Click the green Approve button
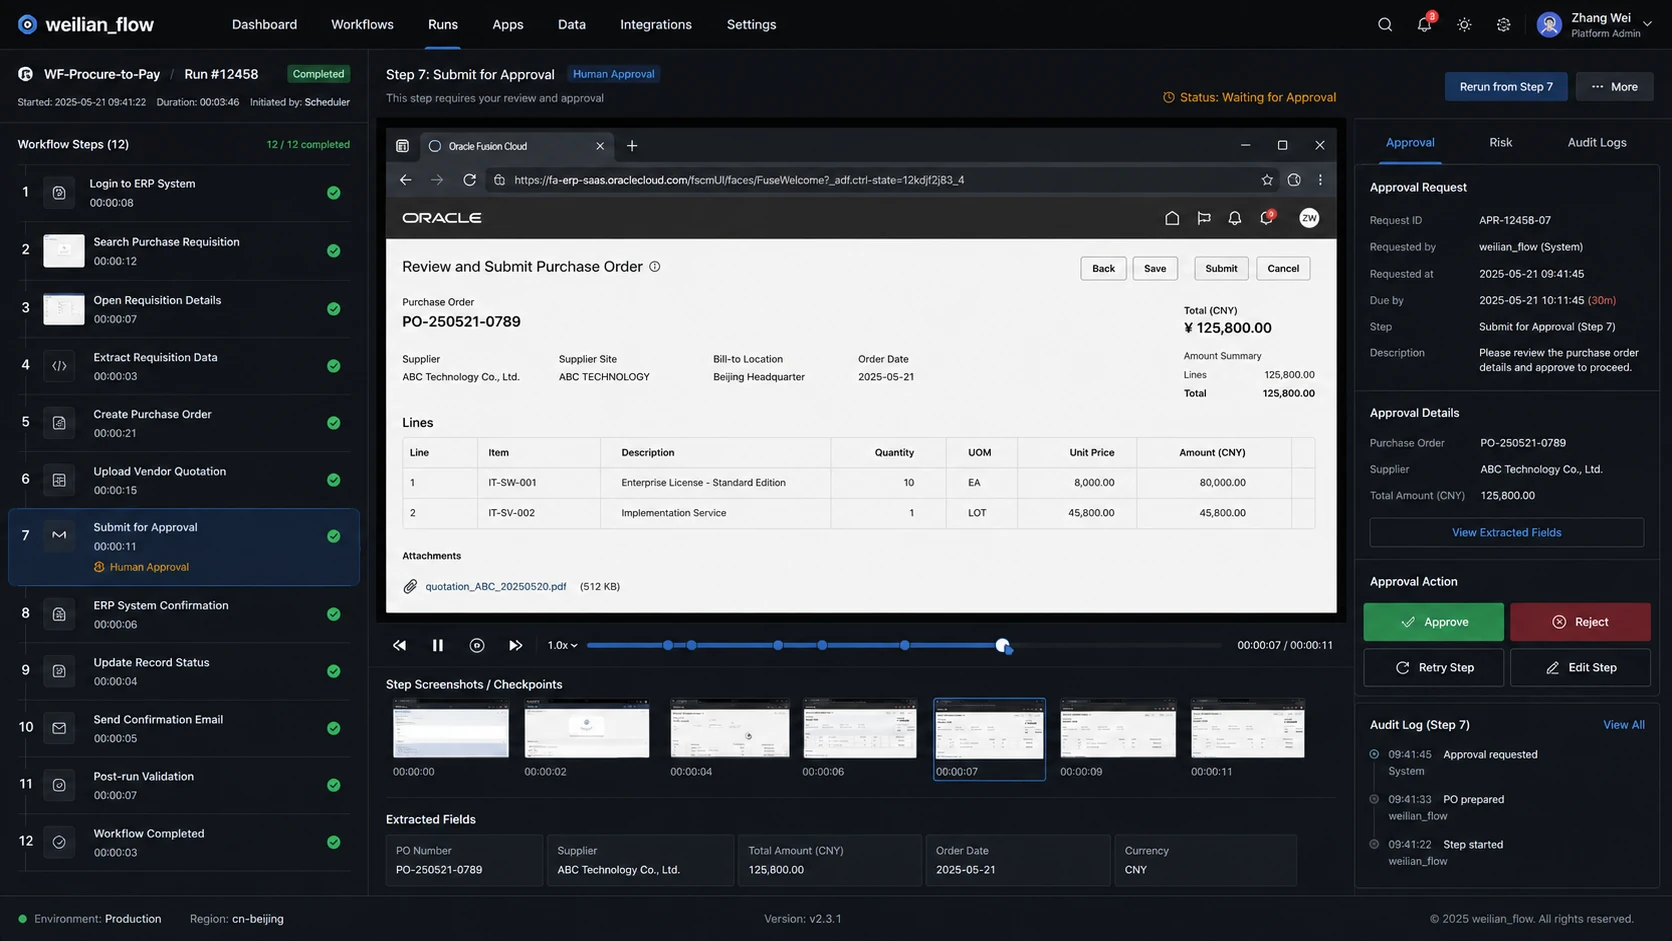 (1433, 622)
